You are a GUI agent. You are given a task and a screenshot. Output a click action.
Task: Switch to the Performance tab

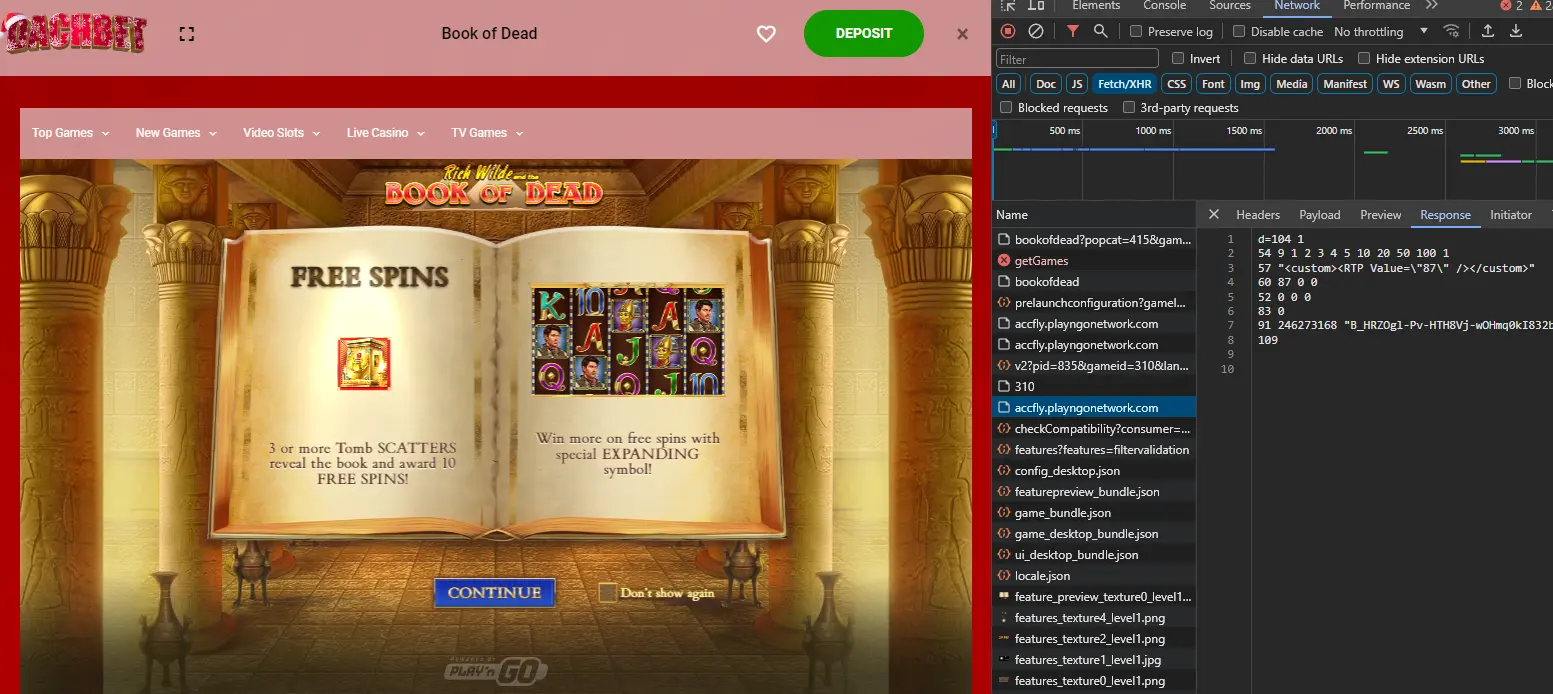pos(1376,6)
